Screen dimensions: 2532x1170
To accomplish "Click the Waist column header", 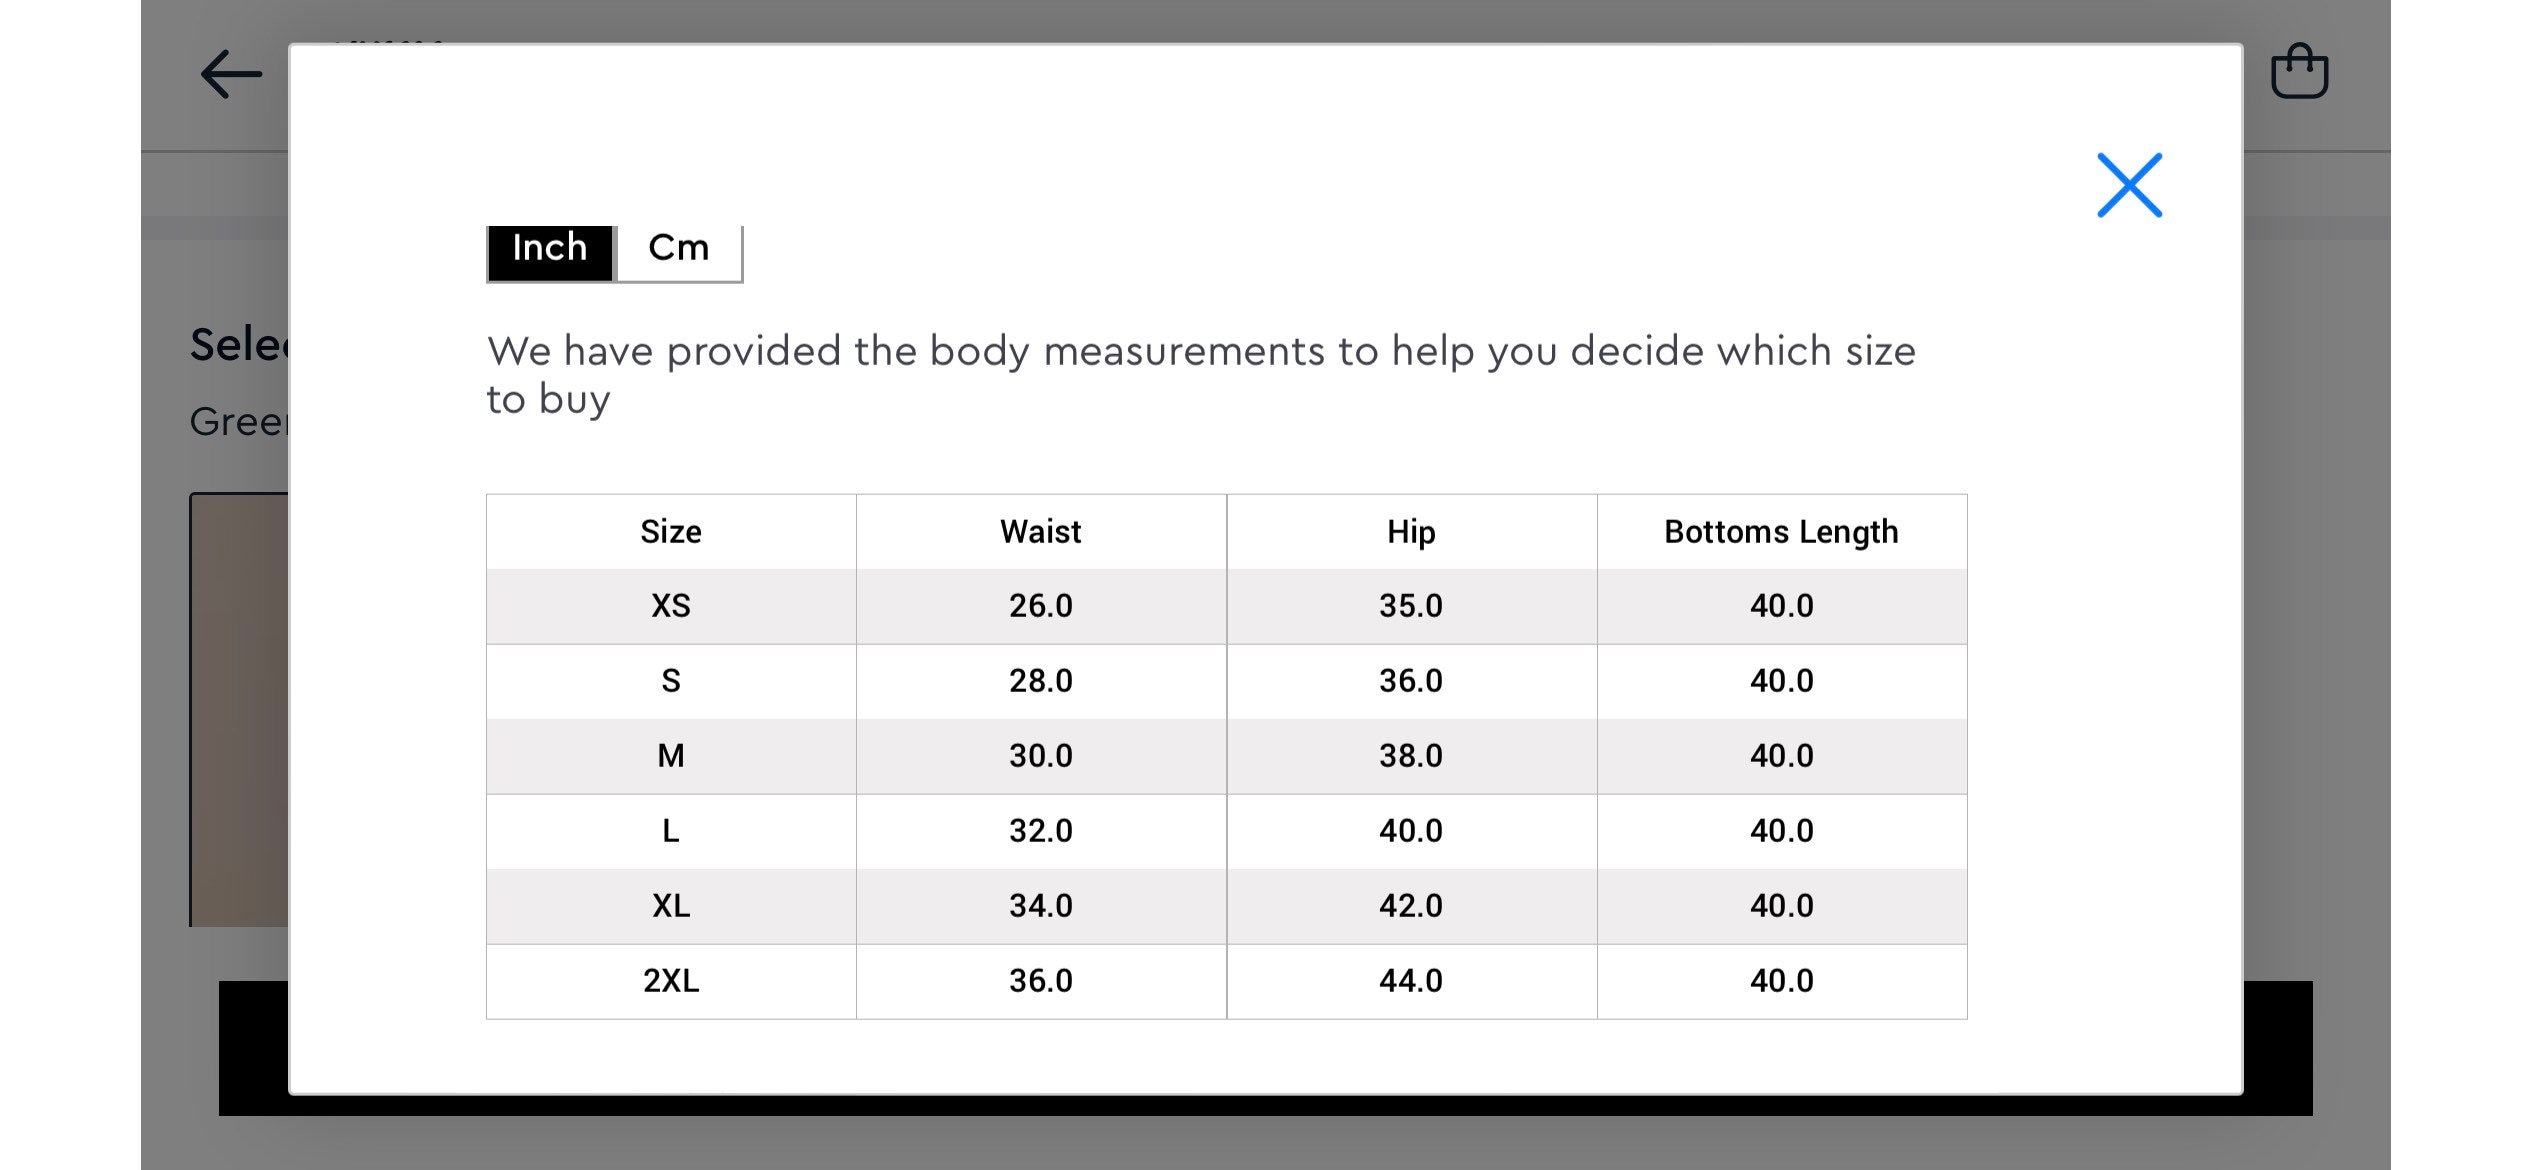I will [1041, 532].
